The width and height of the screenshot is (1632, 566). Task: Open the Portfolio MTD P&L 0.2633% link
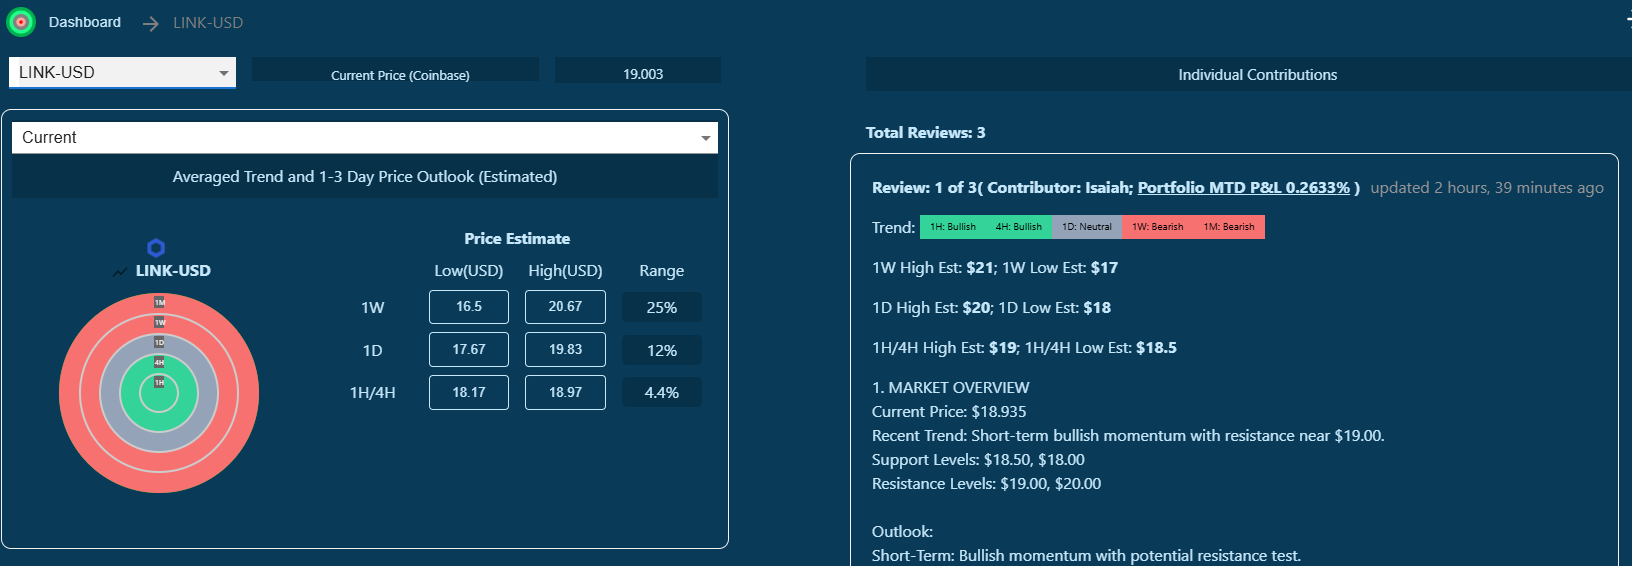pyautogui.click(x=1244, y=188)
